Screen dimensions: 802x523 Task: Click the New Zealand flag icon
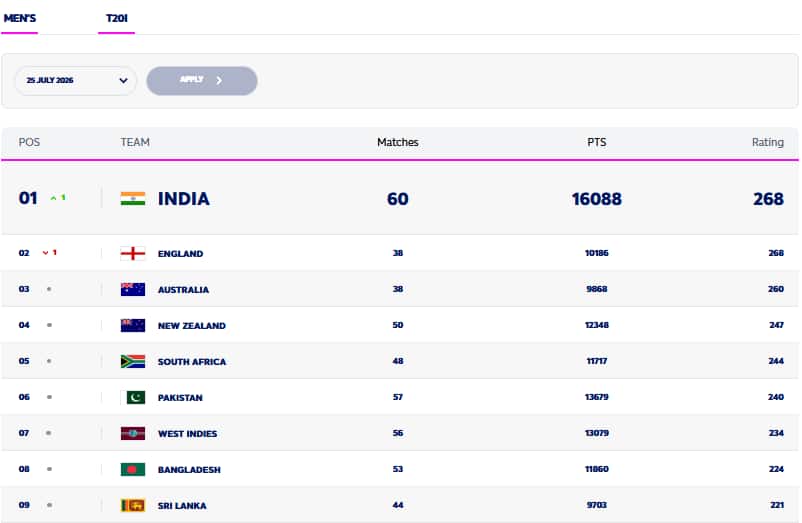pos(133,325)
